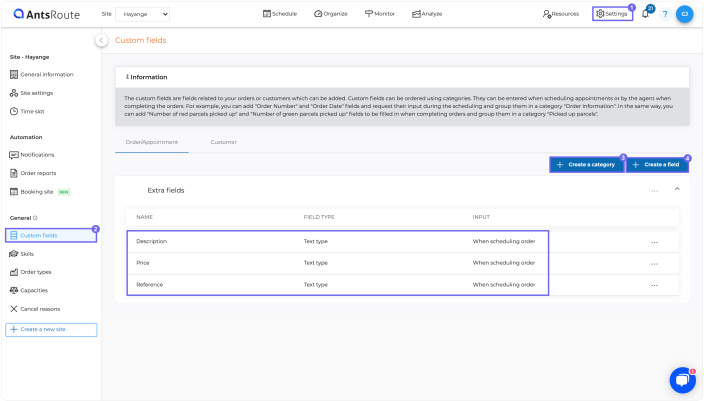
Task: Select the Order/Appointment tab
Action: coord(151,142)
